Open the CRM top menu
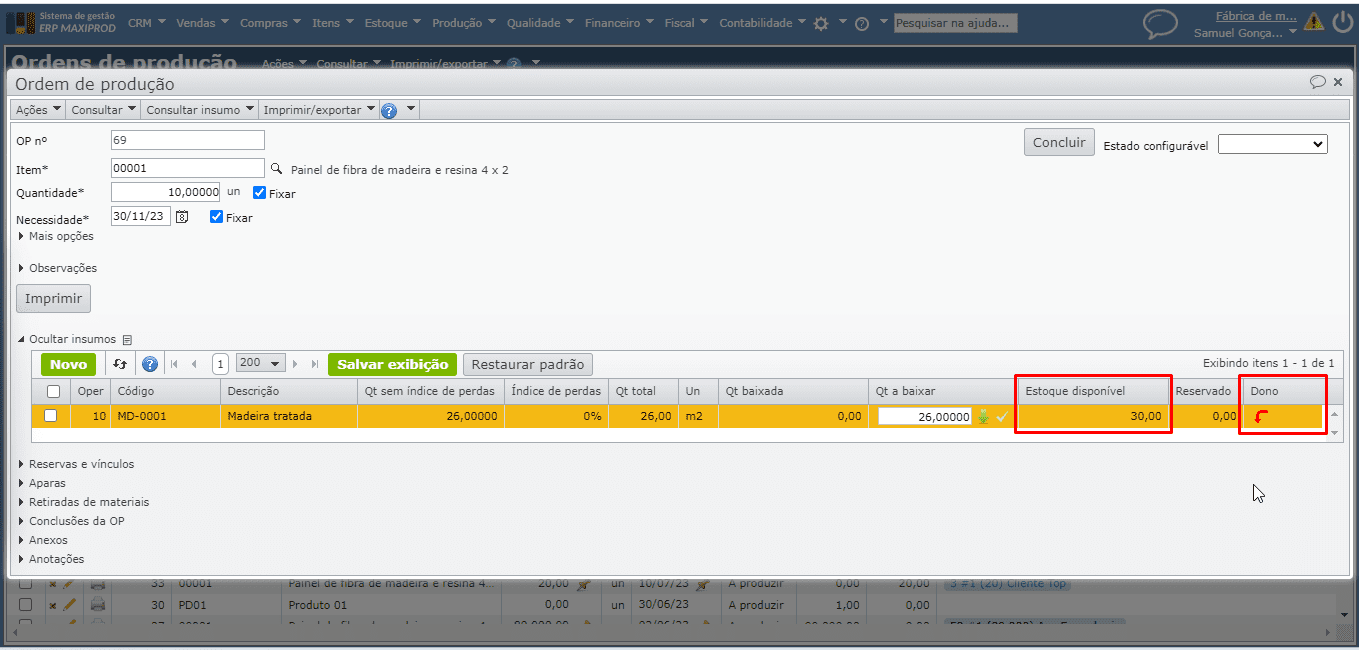The image size is (1359, 650). click(147, 23)
